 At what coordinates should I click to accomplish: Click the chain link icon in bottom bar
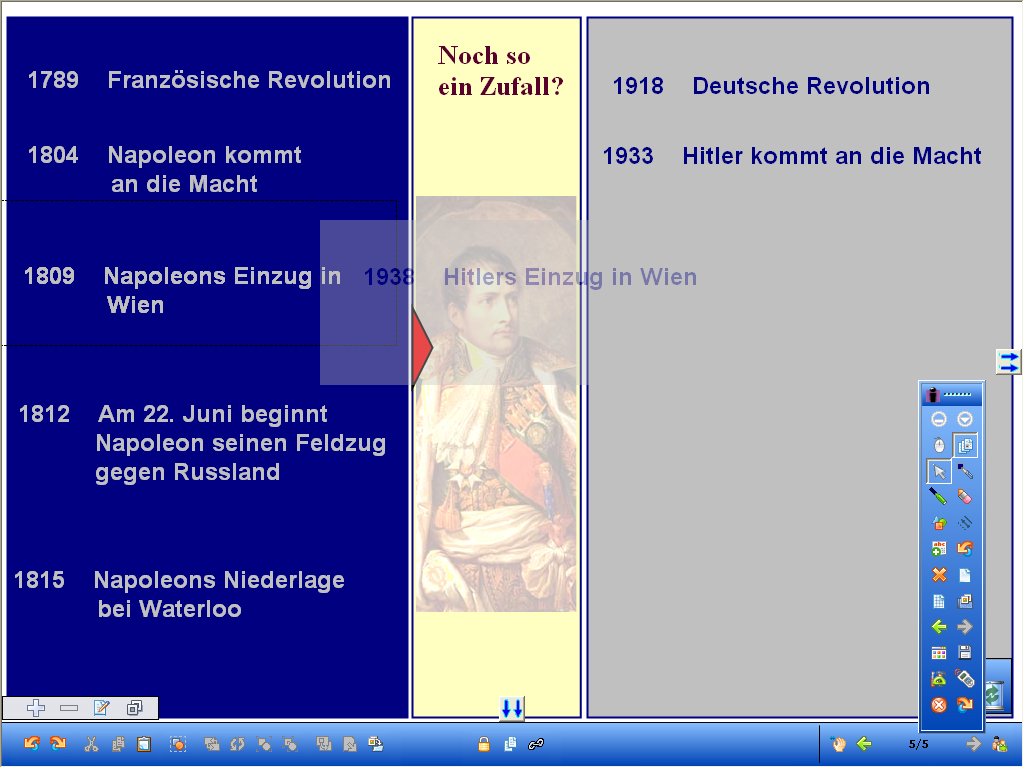536,744
